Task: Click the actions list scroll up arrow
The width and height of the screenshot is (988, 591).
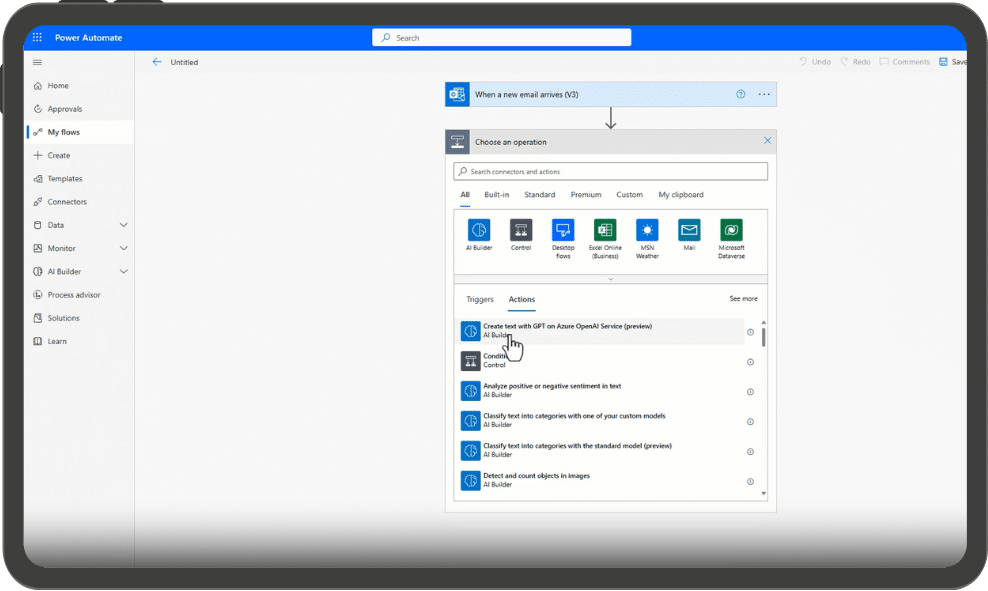Action: point(764,323)
